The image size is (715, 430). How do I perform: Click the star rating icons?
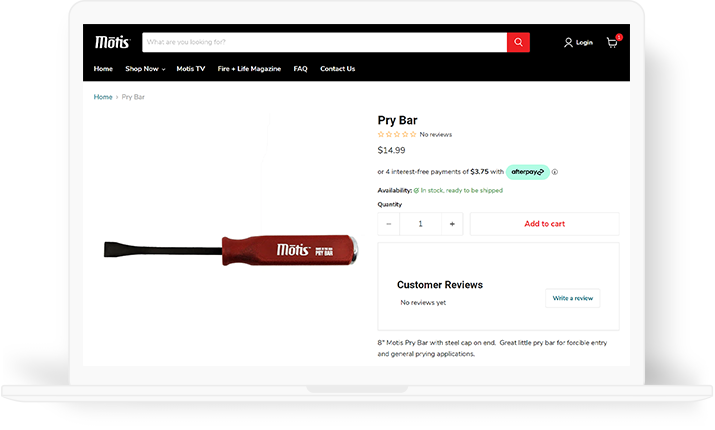[397, 135]
